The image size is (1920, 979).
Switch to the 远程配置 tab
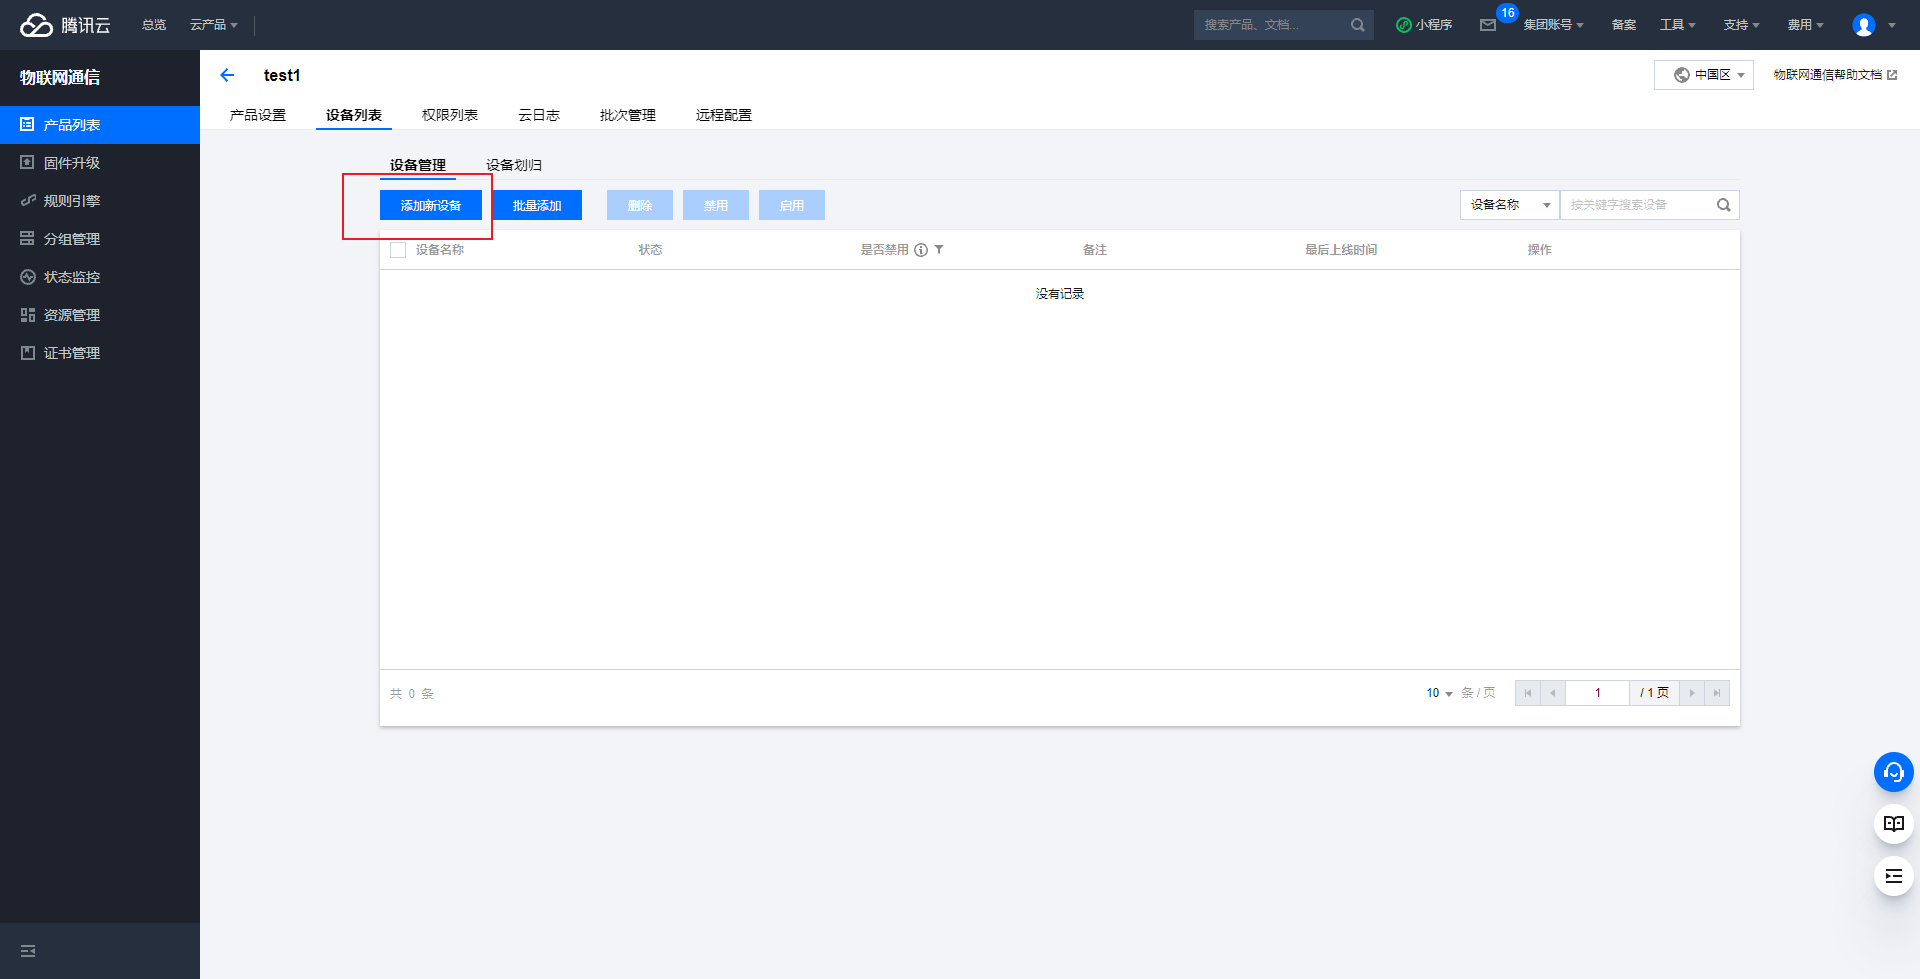pos(724,115)
